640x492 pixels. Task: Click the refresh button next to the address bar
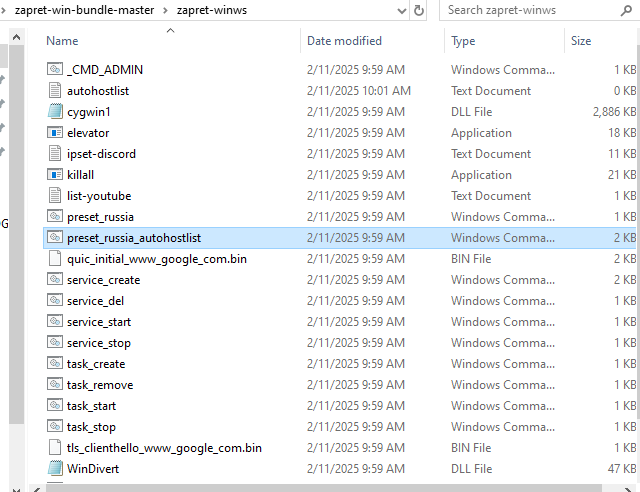419,10
